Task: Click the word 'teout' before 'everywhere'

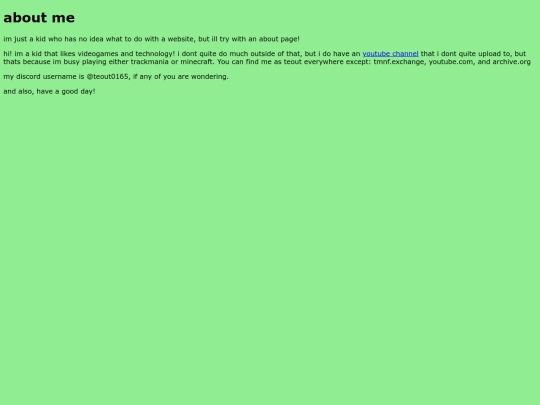Action: pos(292,62)
